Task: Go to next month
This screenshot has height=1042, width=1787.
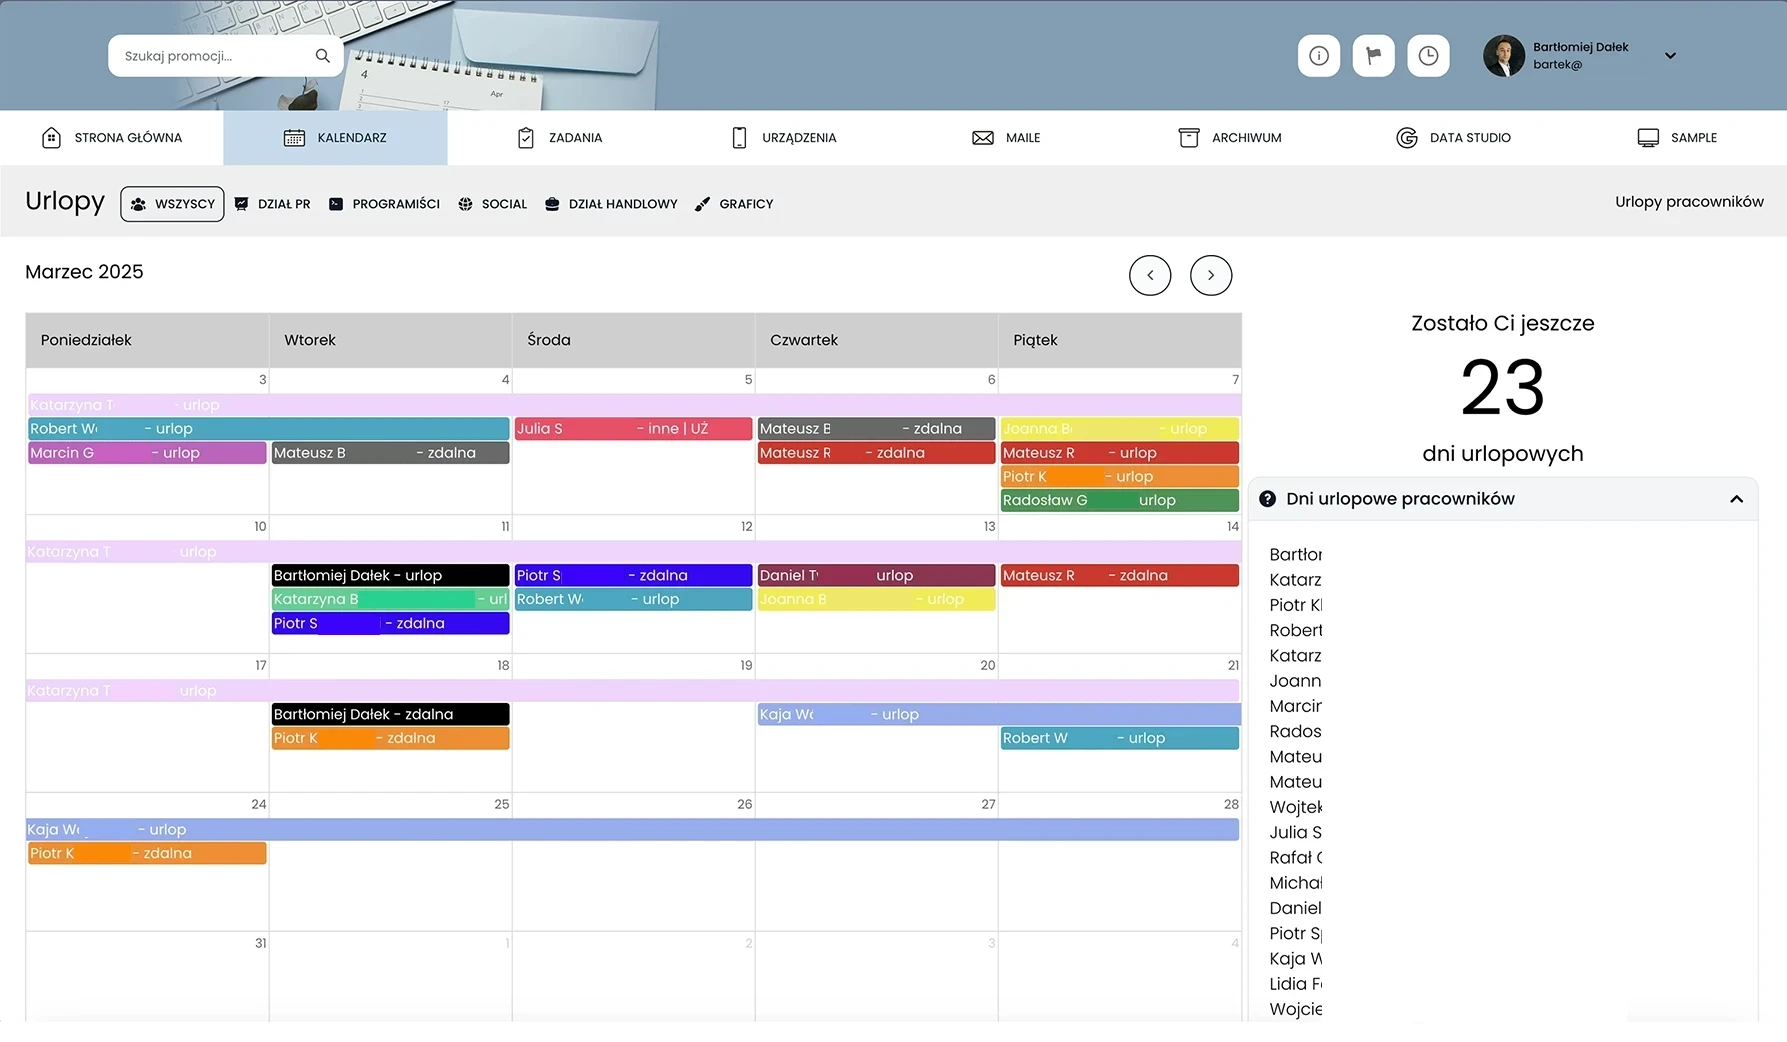Action: coord(1210,275)
